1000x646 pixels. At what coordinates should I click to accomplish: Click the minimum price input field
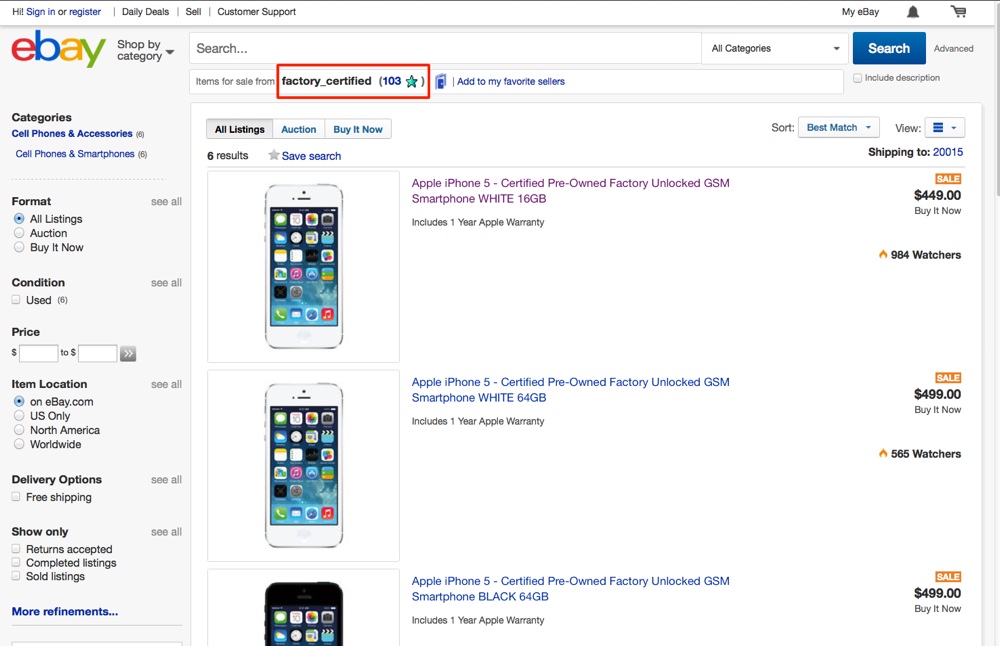pyautogui.click(x=39, y=353)
